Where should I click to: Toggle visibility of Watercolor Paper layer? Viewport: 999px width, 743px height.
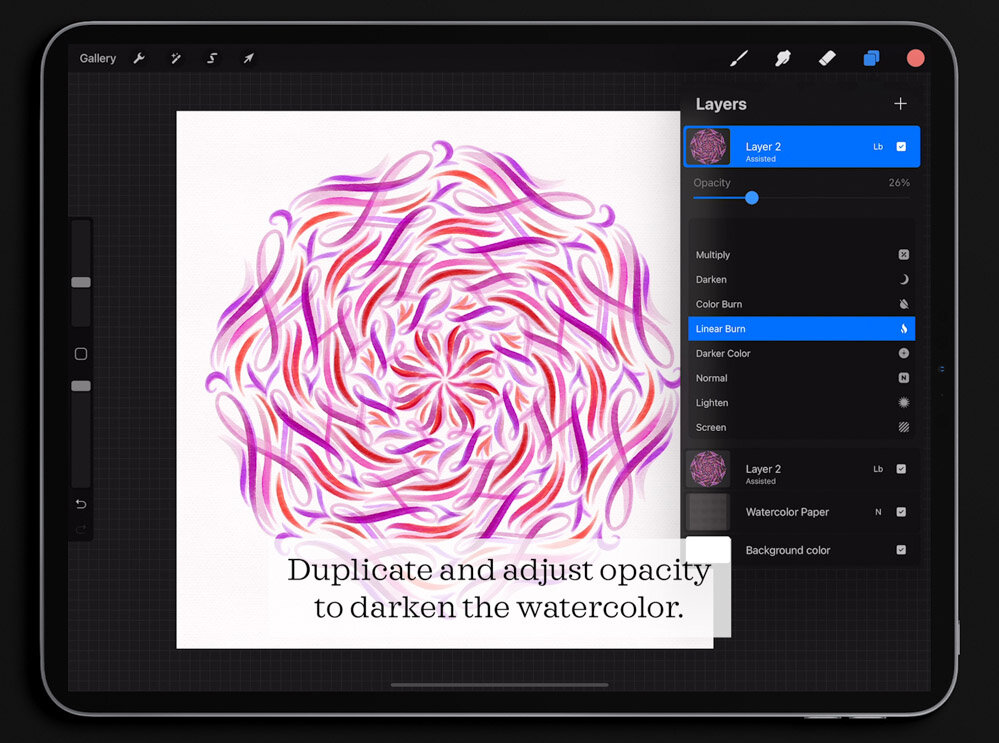point(901,512)
